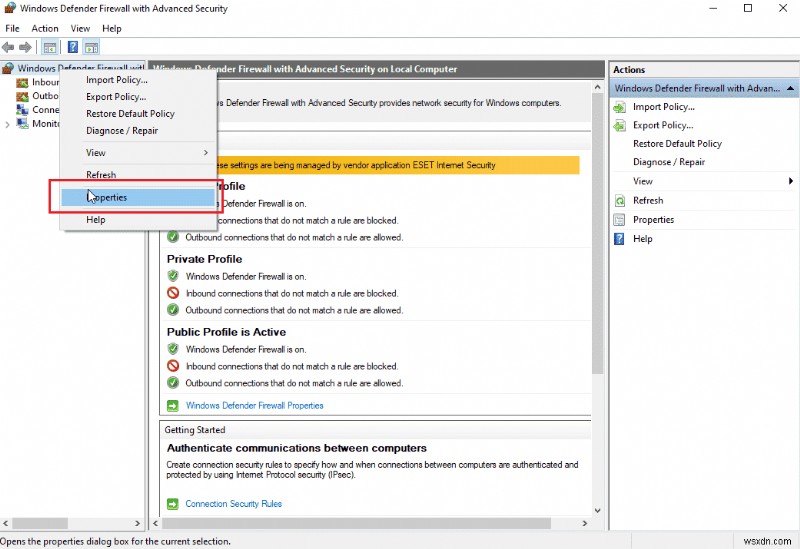Click Restore Default Policy in Actions pane
This screenshot has height=549, width=800.
click(x=677, y=144)
